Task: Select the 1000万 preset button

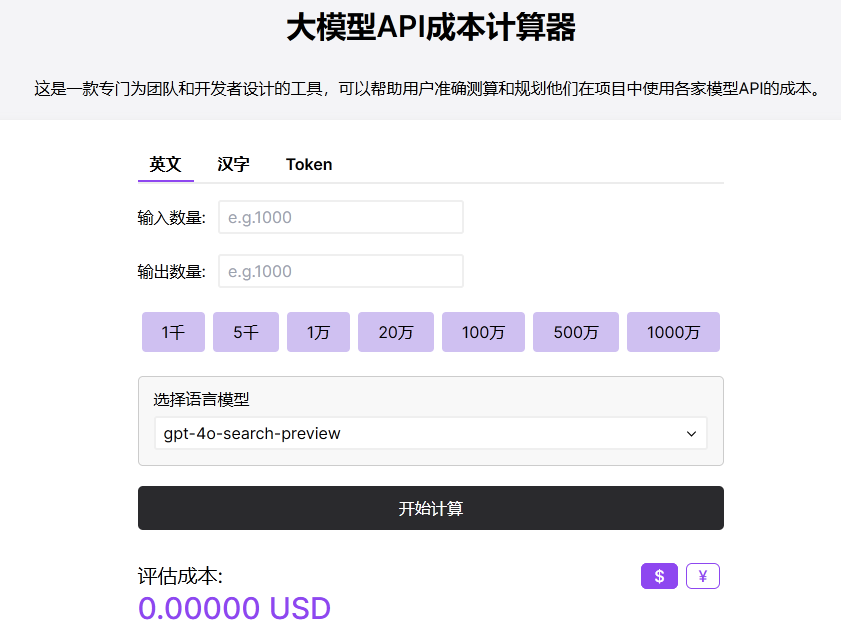Action: click(673, 332)
